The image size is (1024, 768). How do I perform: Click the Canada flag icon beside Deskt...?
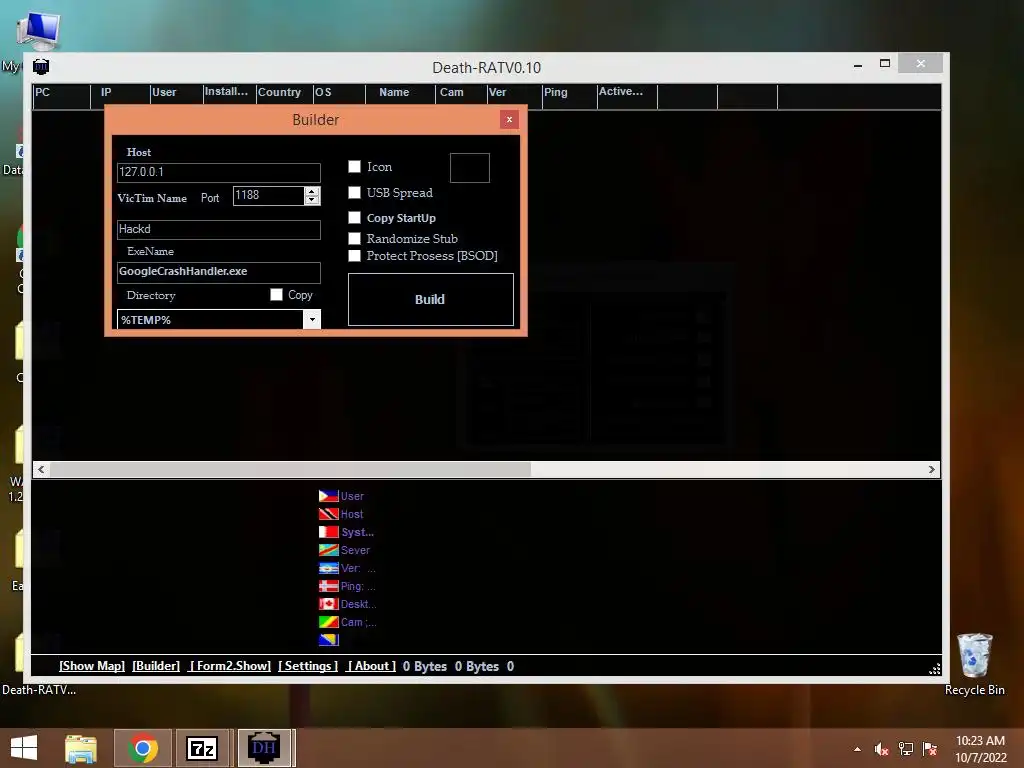click(328, 604)
